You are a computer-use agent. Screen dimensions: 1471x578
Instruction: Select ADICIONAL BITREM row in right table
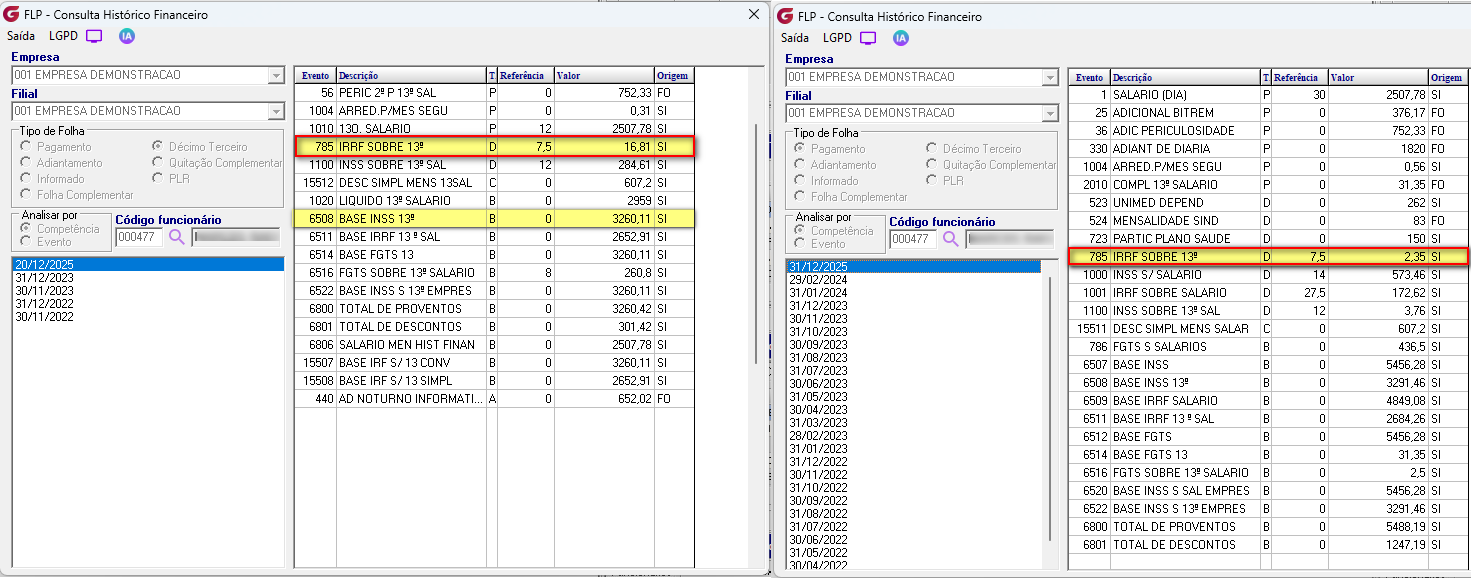pyautogui.click(x=1267, y=113)
